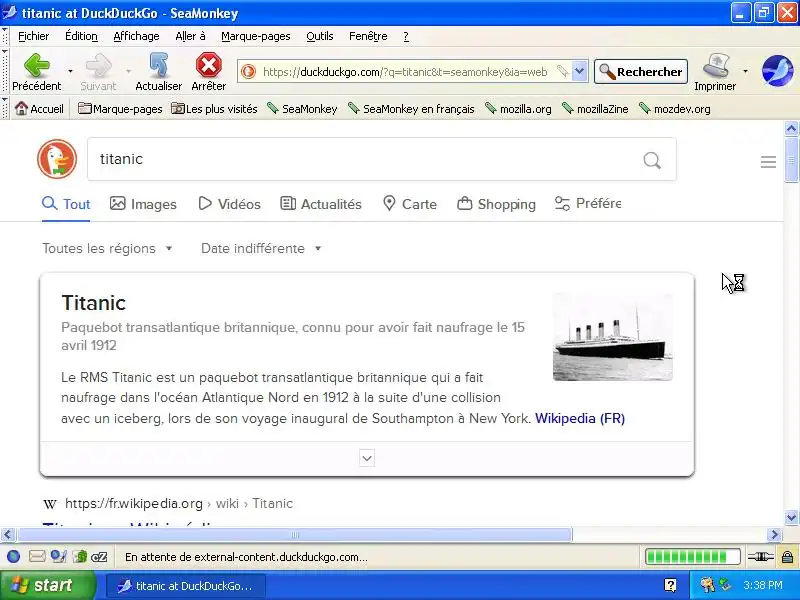Click the help icon in the taskbar
Viewport: 800px width, 600px height.
coord(670,585)
